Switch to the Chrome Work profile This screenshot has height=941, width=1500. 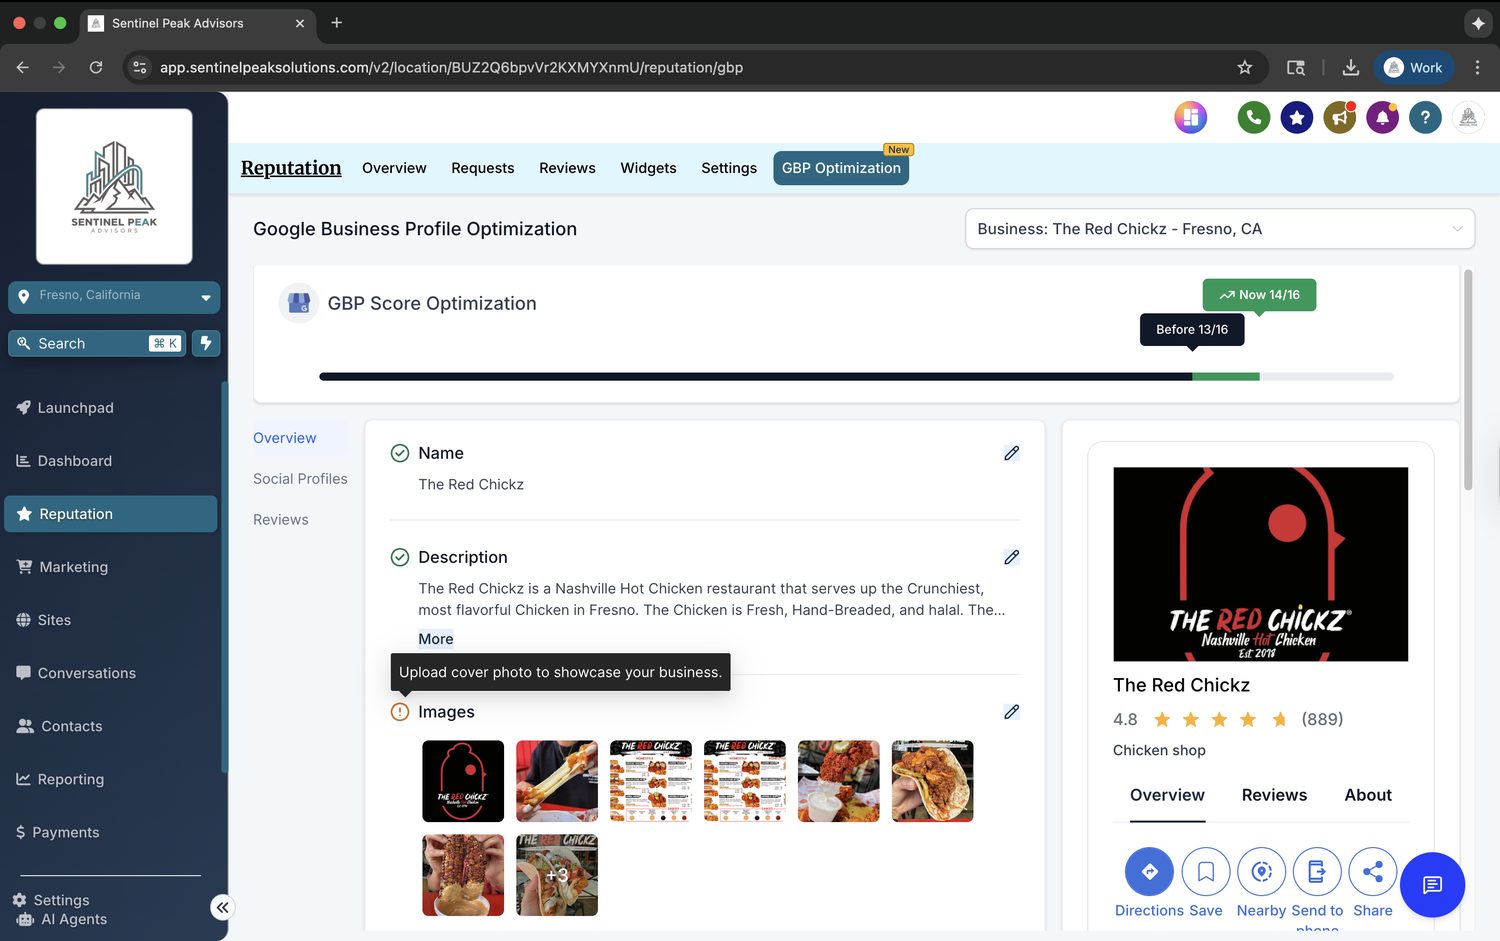click(x=1413, y=67)
